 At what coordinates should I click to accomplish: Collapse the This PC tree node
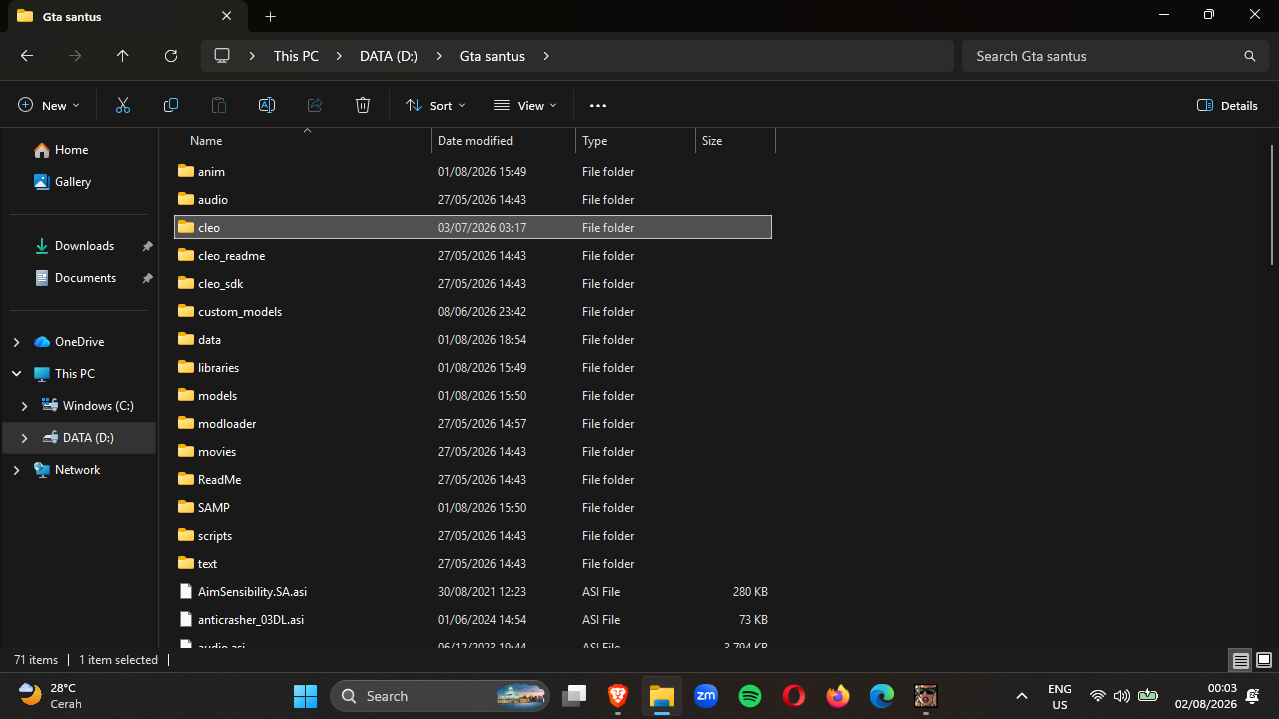16,374
